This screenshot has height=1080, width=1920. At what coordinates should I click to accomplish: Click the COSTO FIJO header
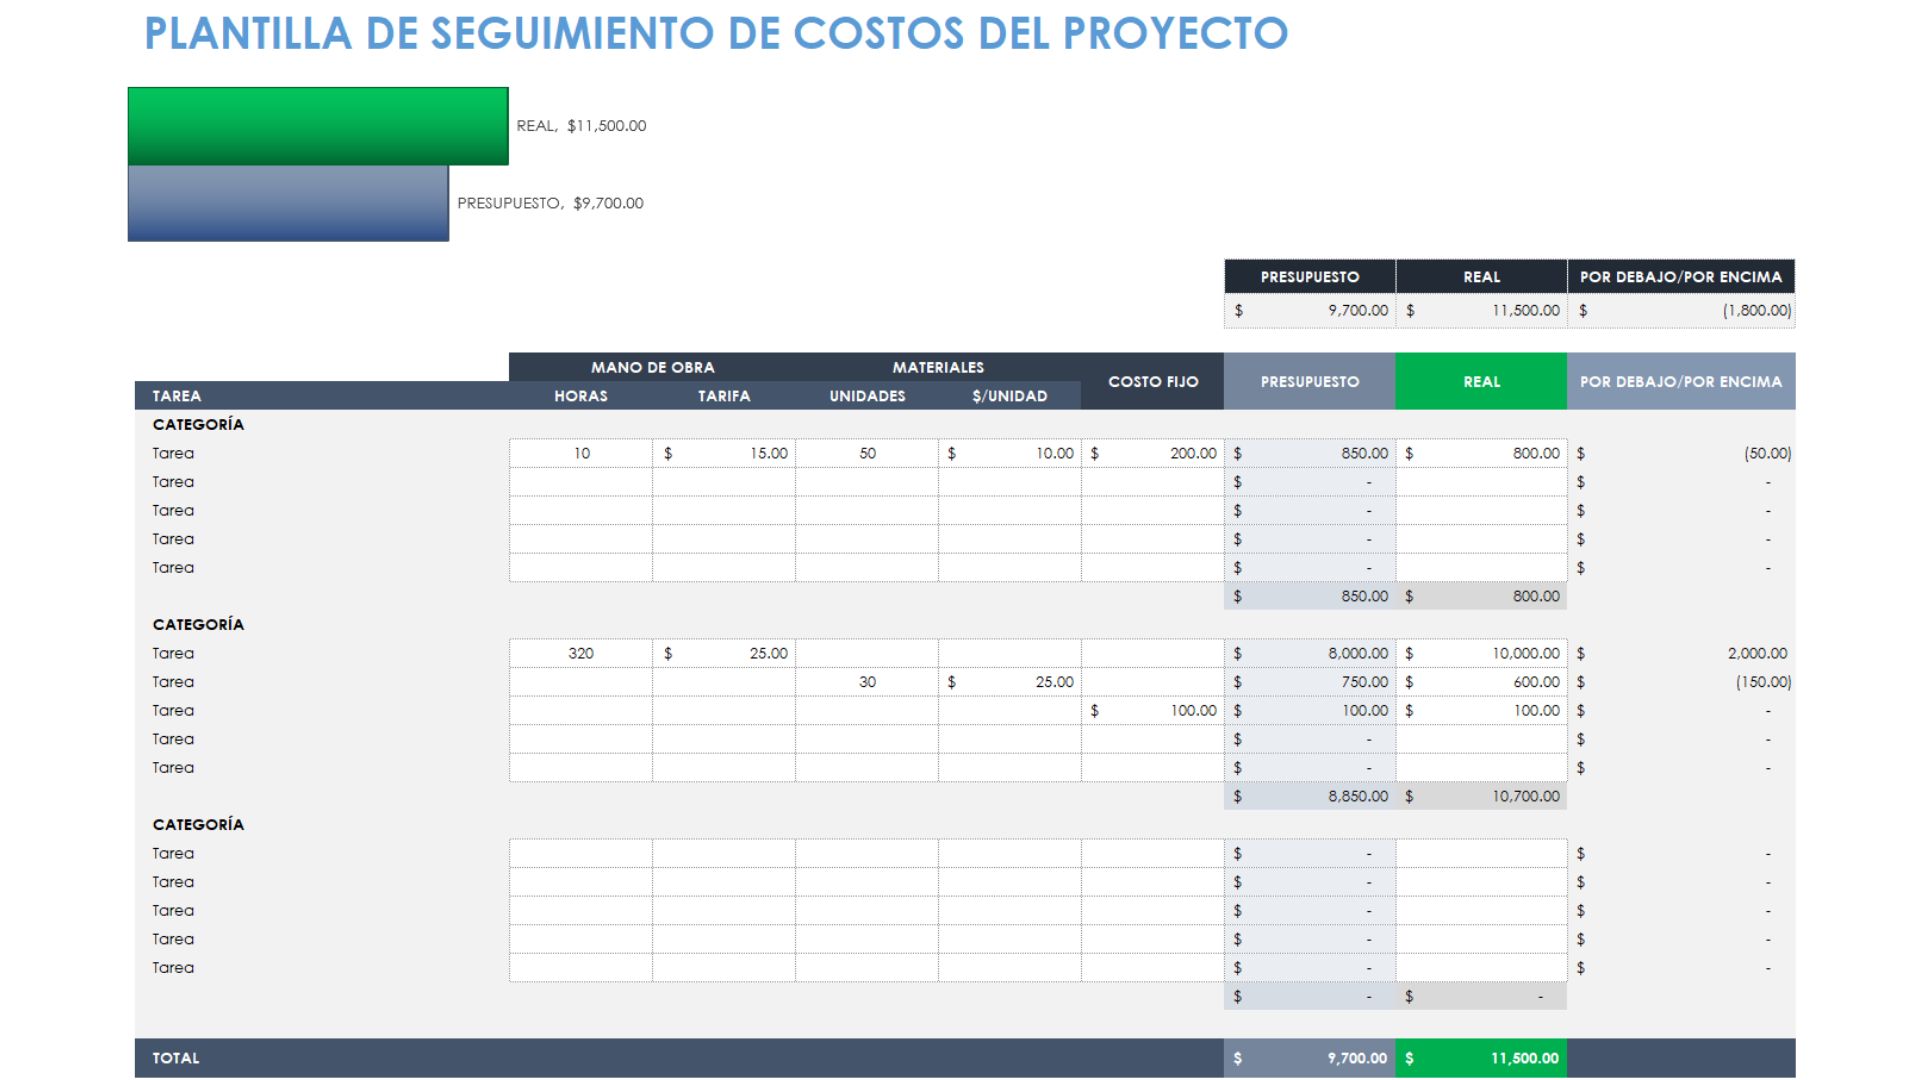point(1153,381)
